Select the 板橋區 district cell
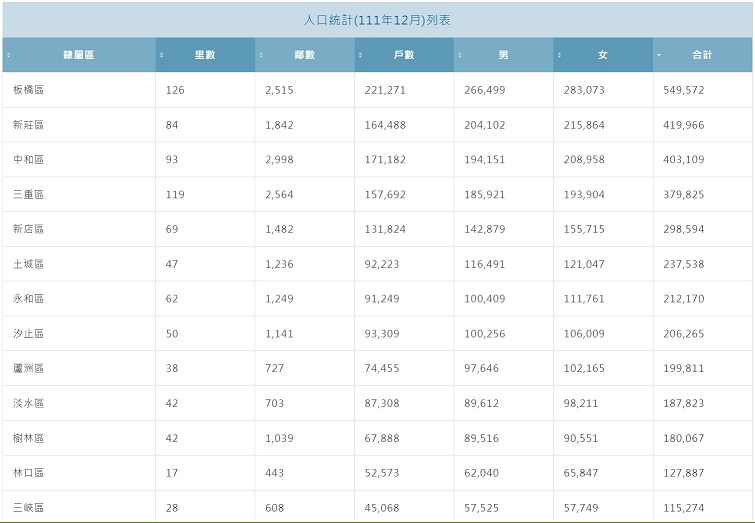Viewport: 755px width, 523px height. coord(29,90)
